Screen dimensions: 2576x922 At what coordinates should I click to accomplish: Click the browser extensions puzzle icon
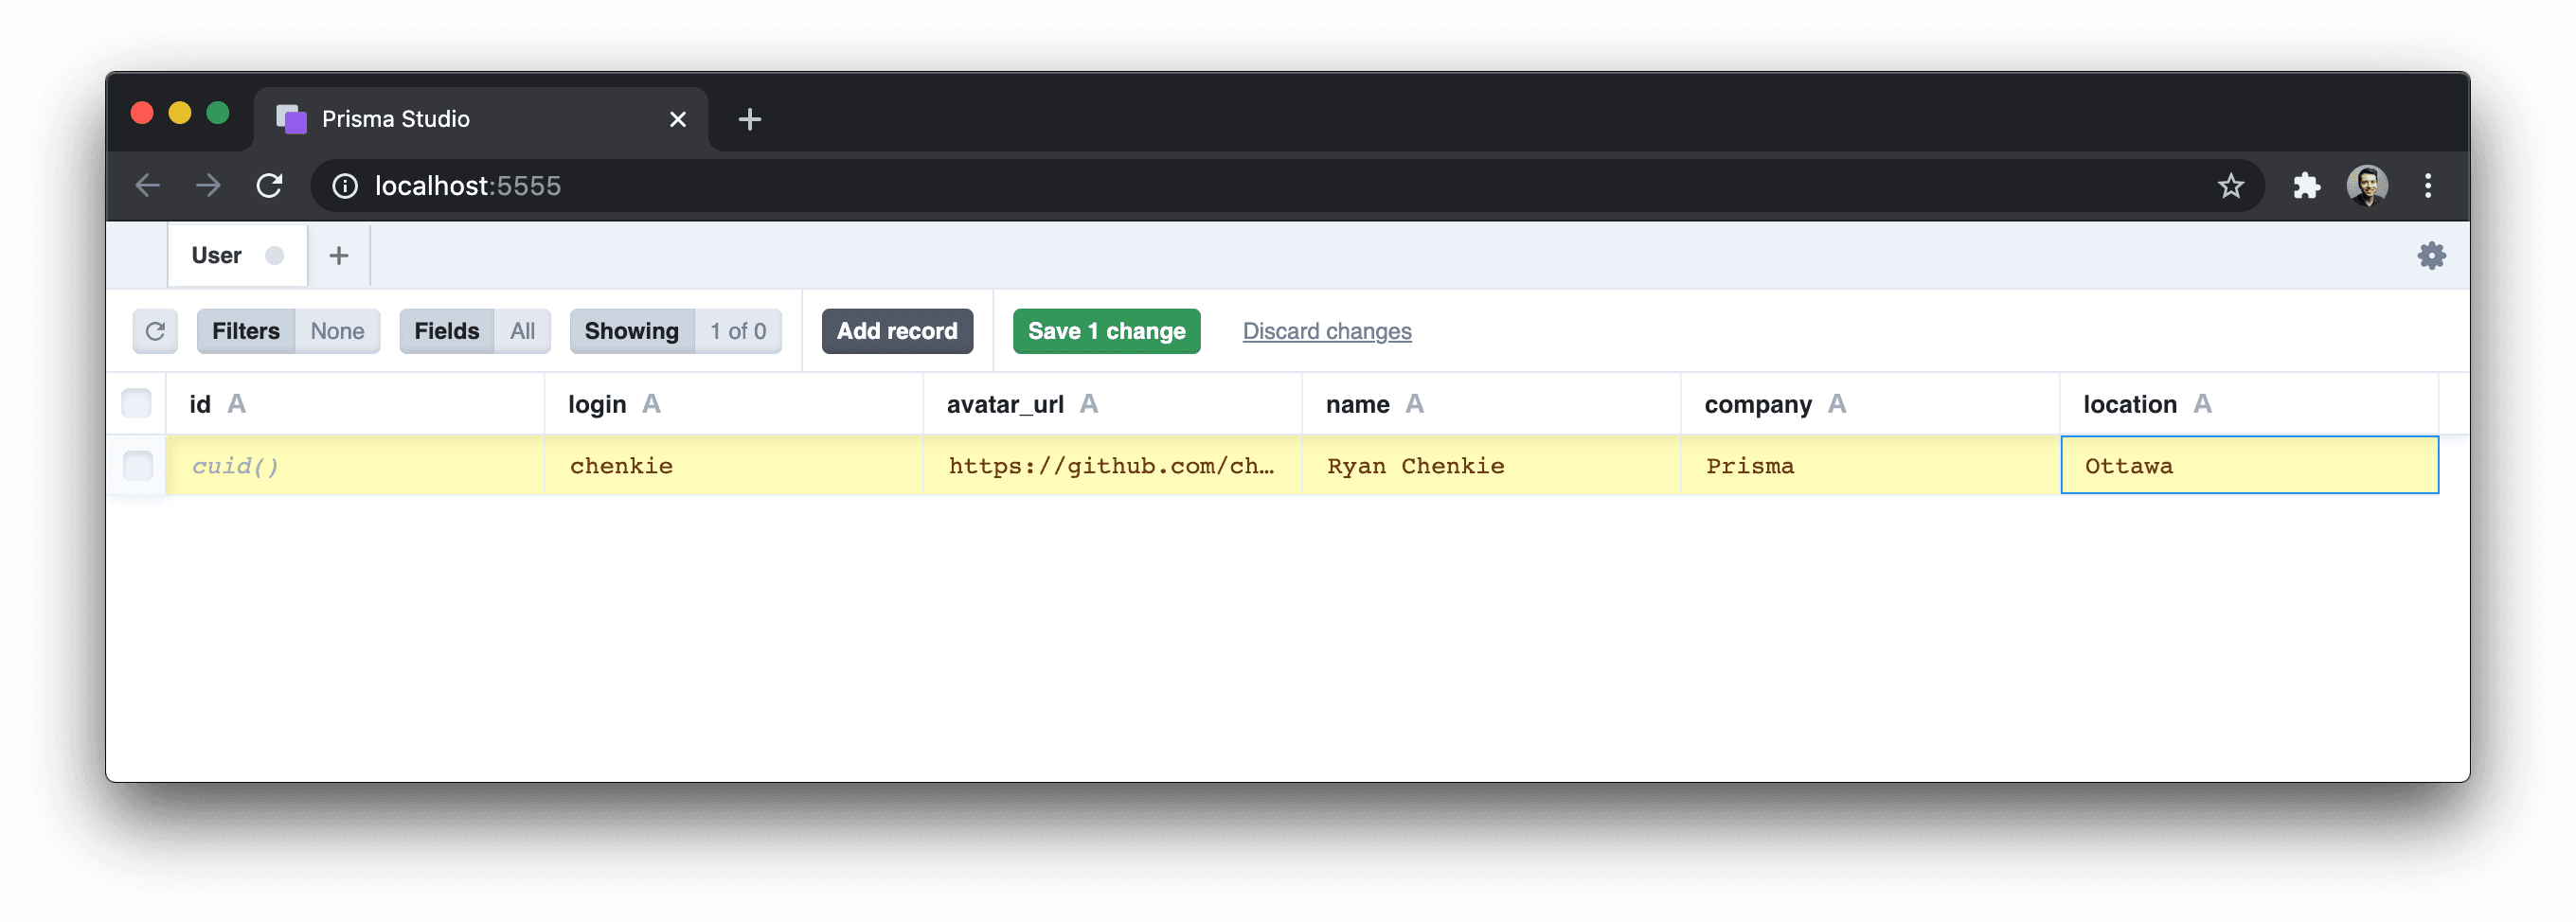(x=2308, y=185)
